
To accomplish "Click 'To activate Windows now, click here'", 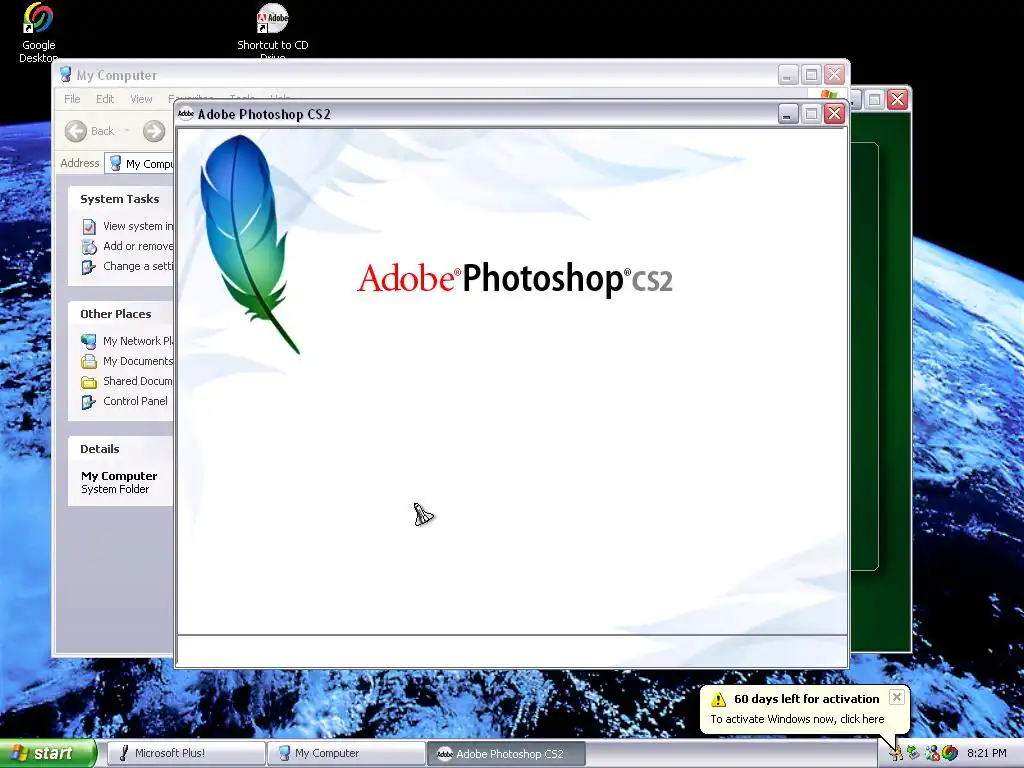I will pyautogui.click(x=797, y=719).
